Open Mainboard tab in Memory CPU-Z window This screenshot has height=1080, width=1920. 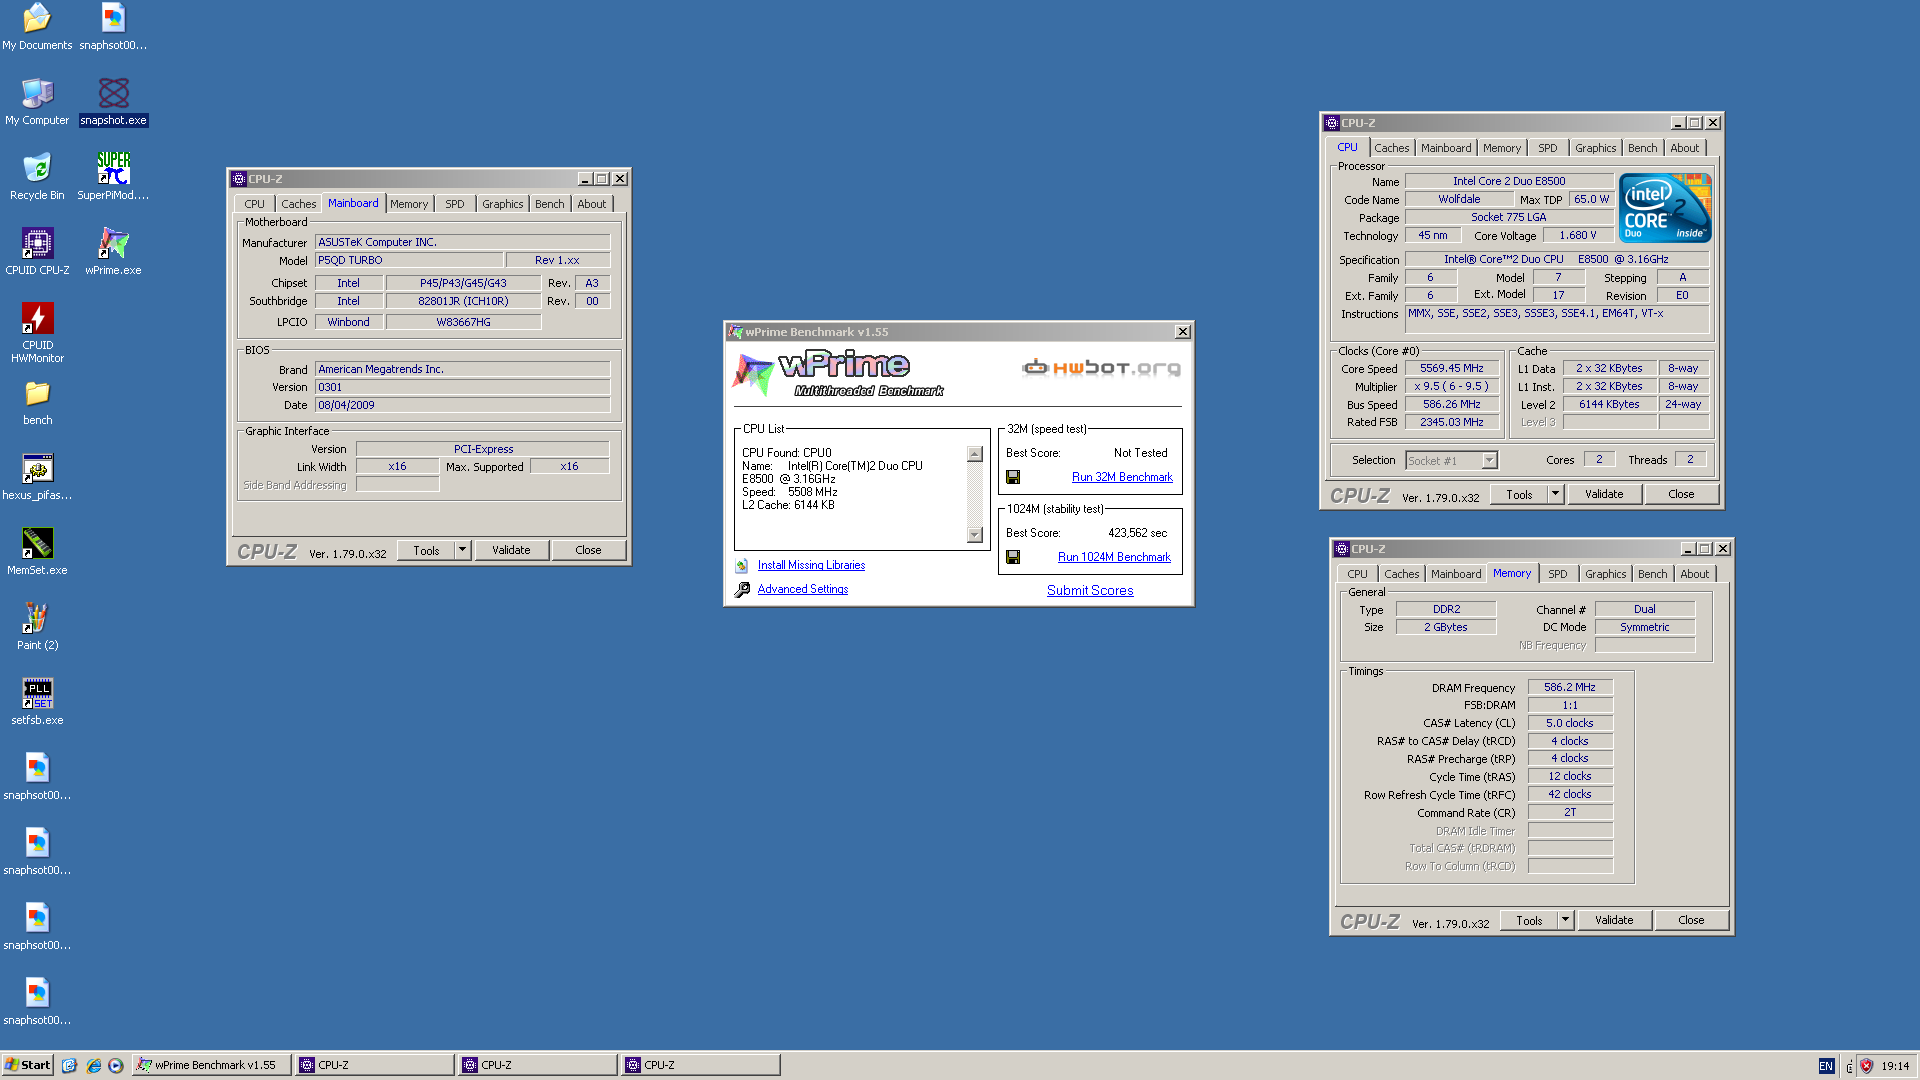(1455, 574)
